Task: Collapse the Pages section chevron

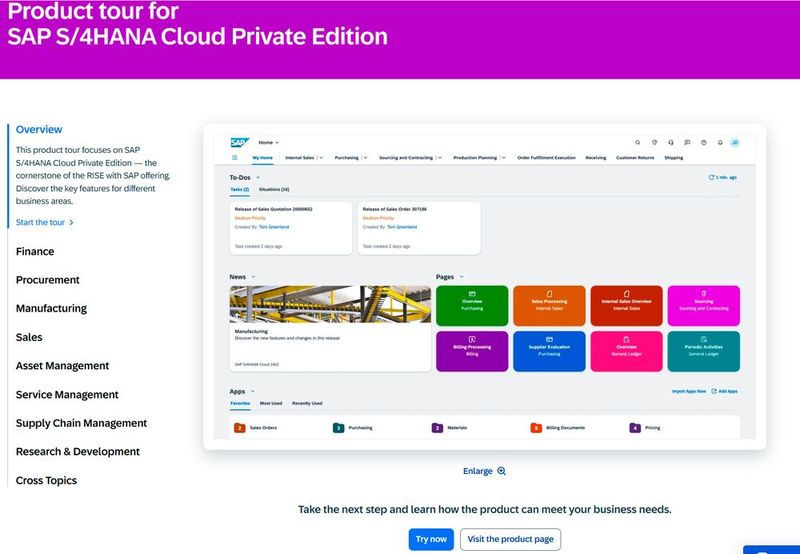Action: 461,276
